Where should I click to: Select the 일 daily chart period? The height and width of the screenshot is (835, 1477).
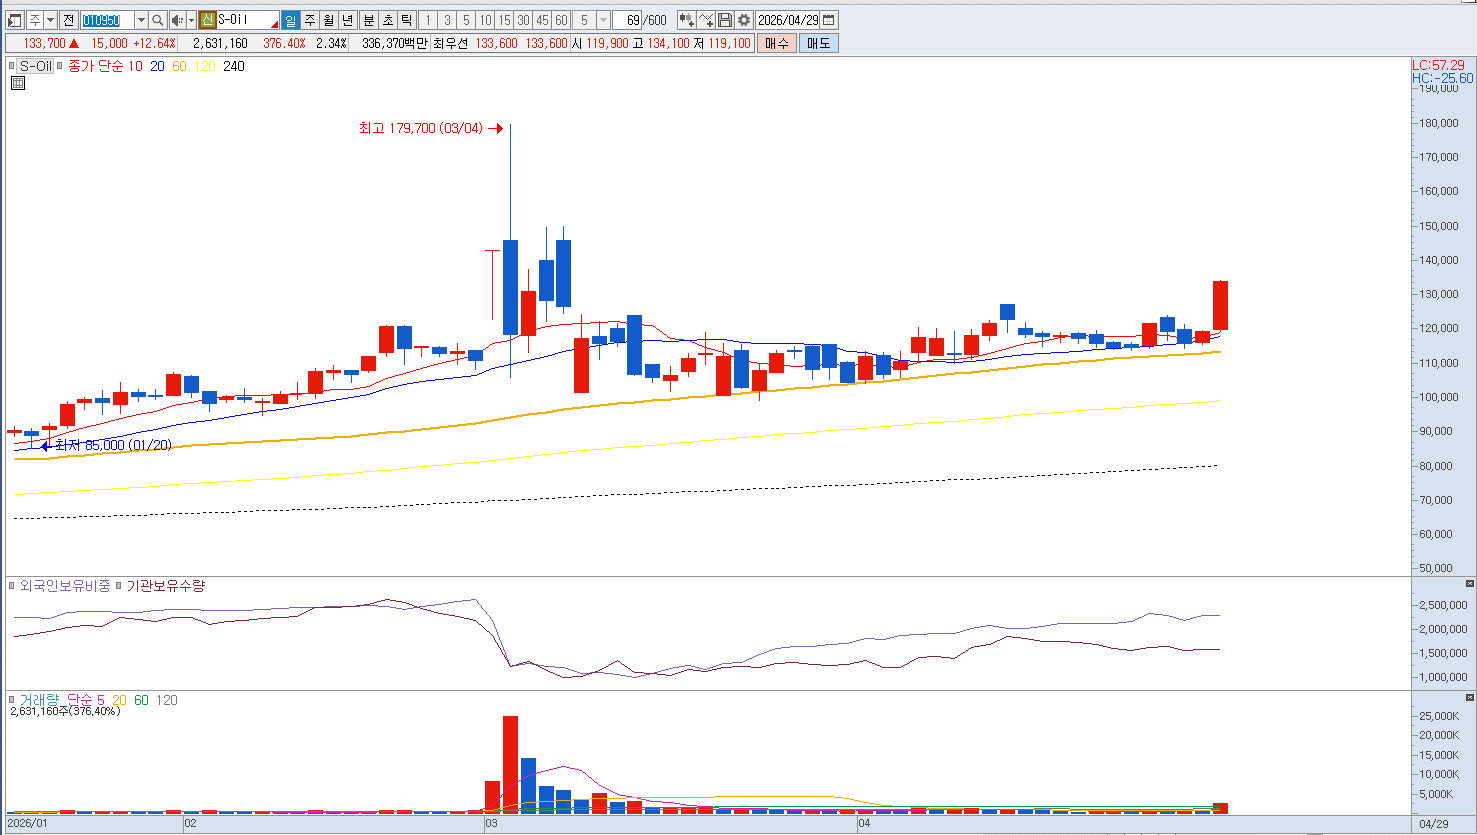(x=290, y=20)
